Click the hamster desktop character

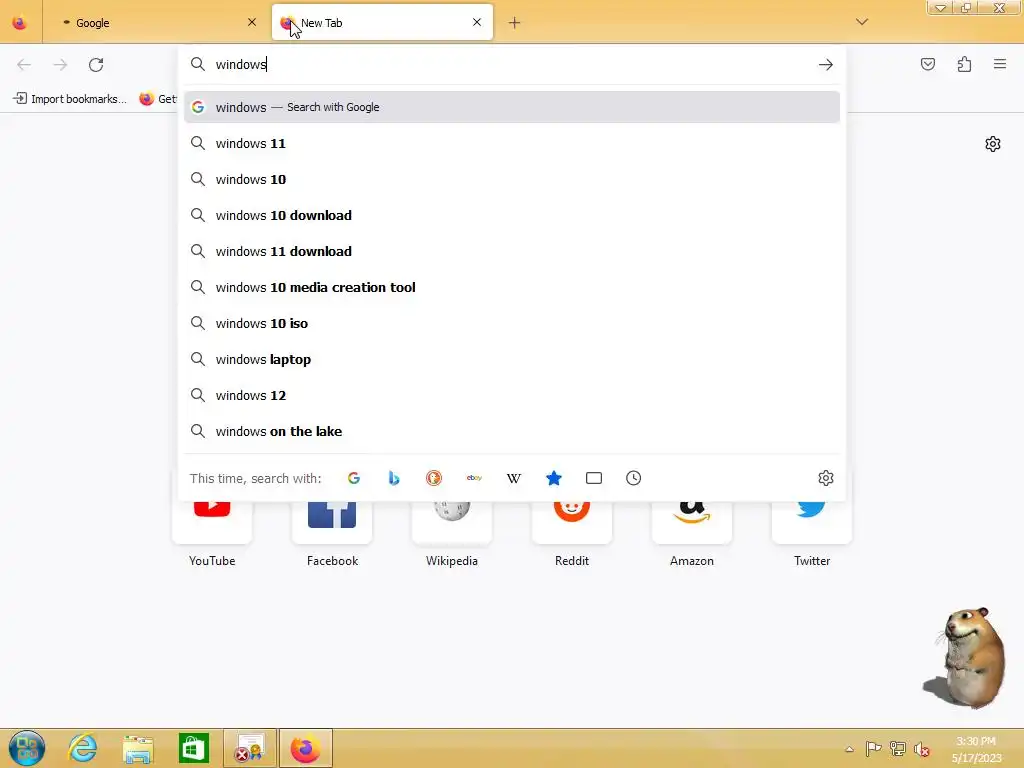tap(967, 656)
